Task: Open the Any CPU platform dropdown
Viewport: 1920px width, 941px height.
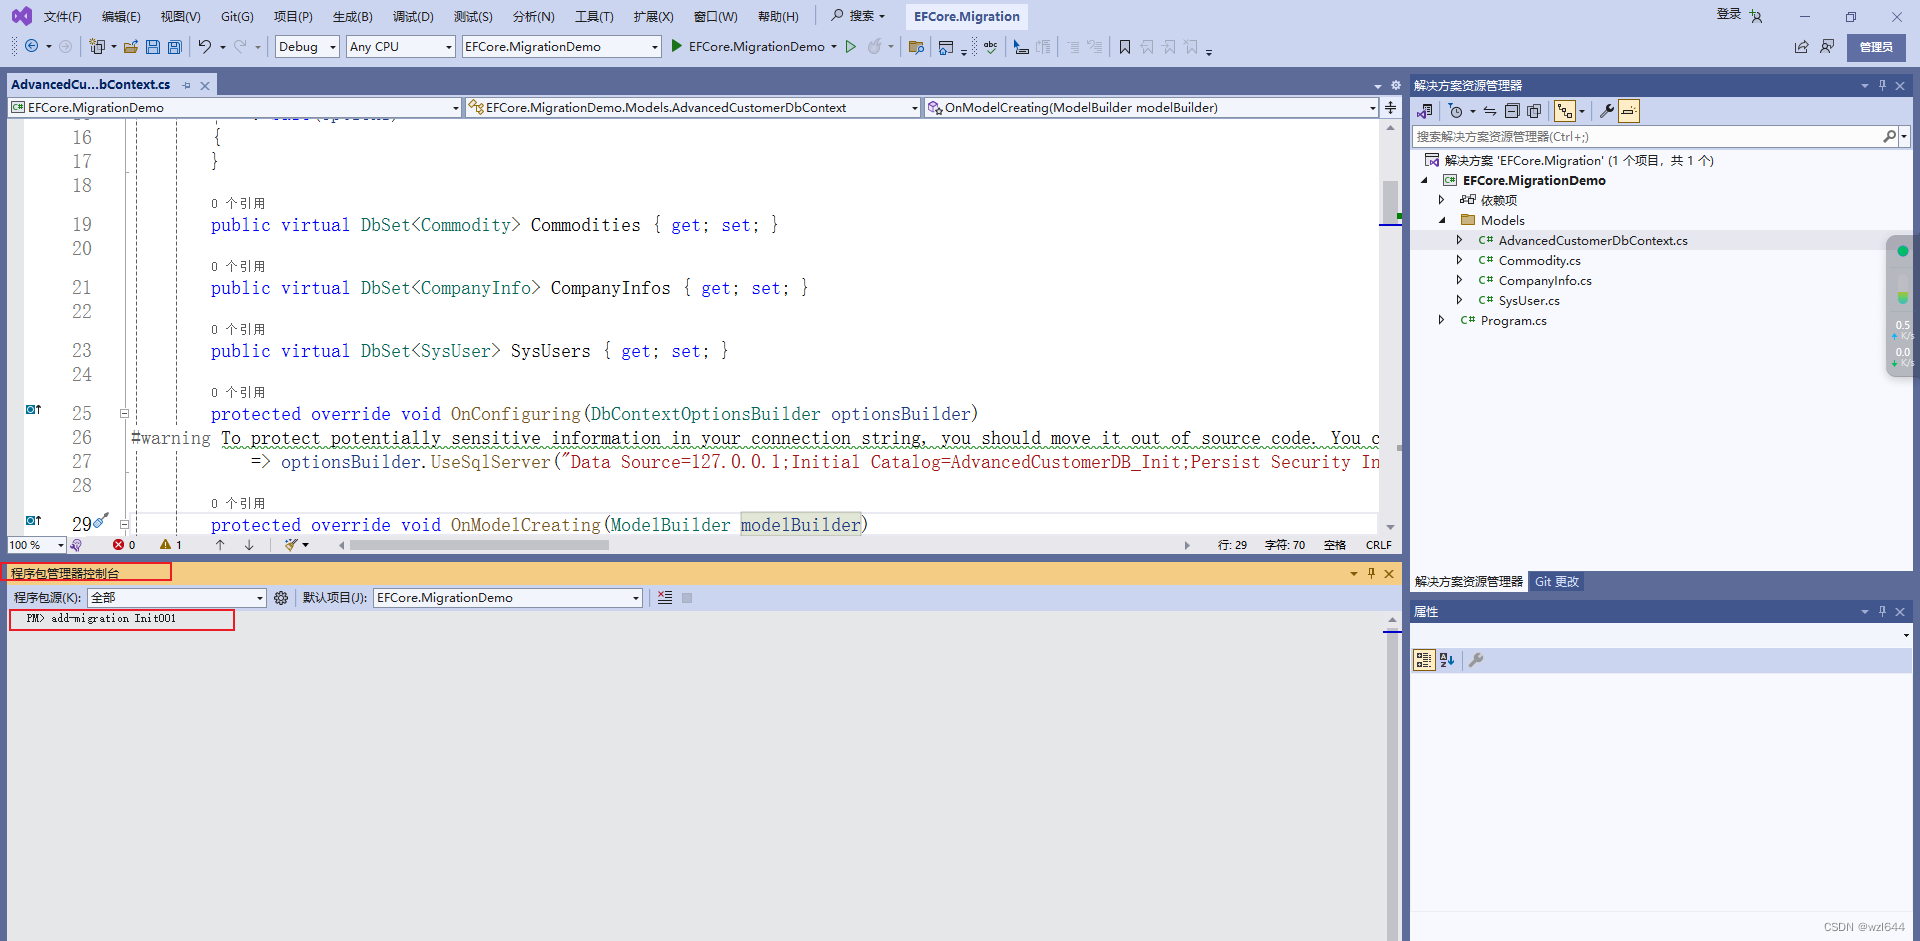Action: tap(399, 46)
